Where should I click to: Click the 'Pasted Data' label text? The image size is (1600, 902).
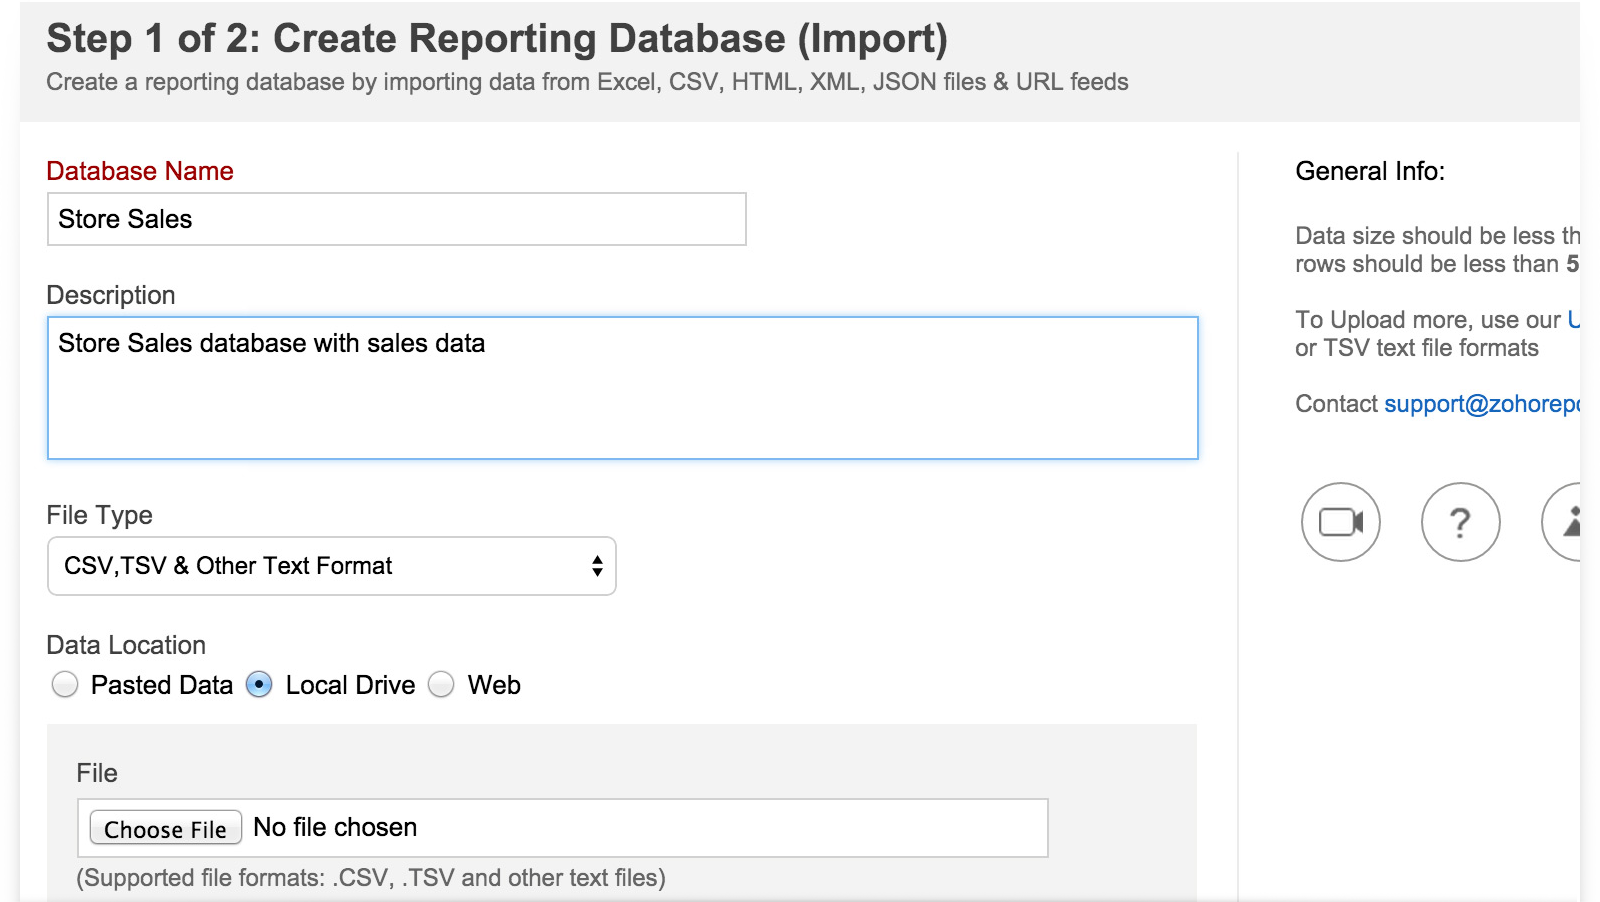coord(161,685)
